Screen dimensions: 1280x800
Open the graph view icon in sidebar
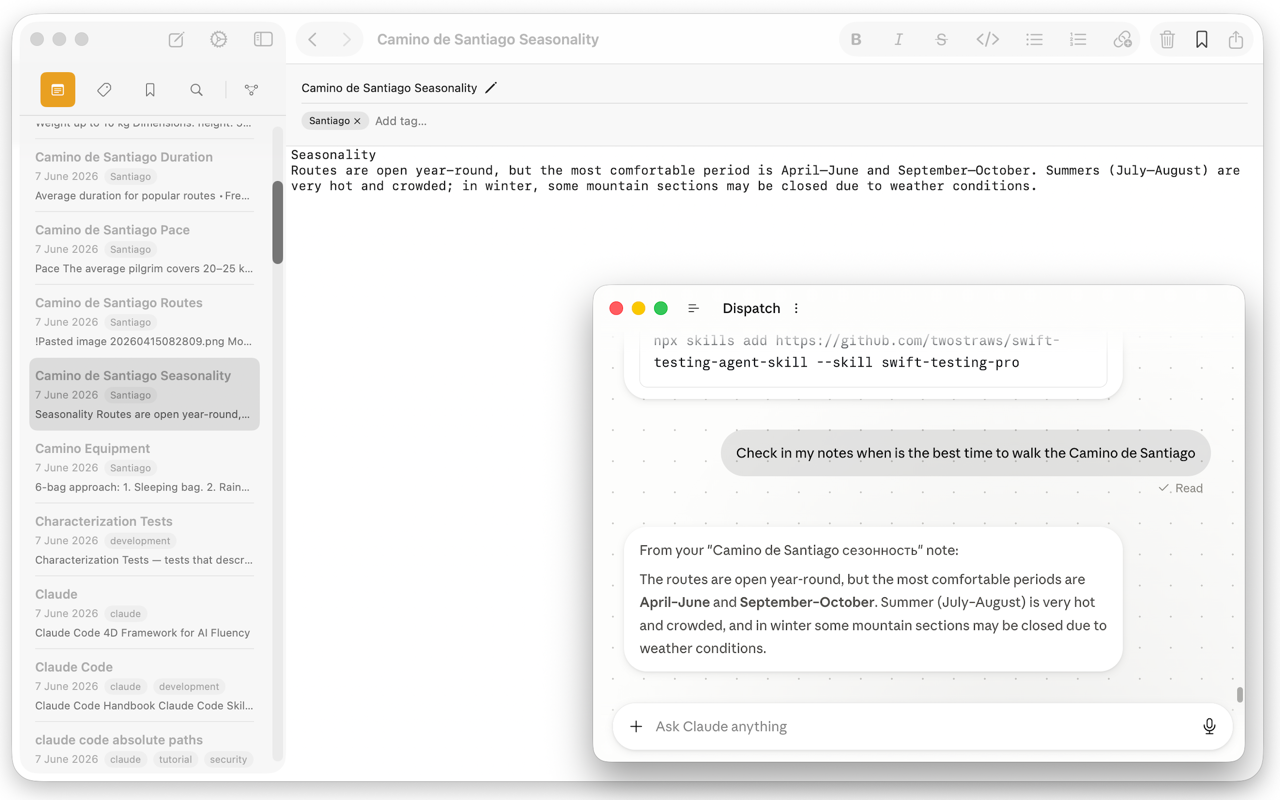251,90
